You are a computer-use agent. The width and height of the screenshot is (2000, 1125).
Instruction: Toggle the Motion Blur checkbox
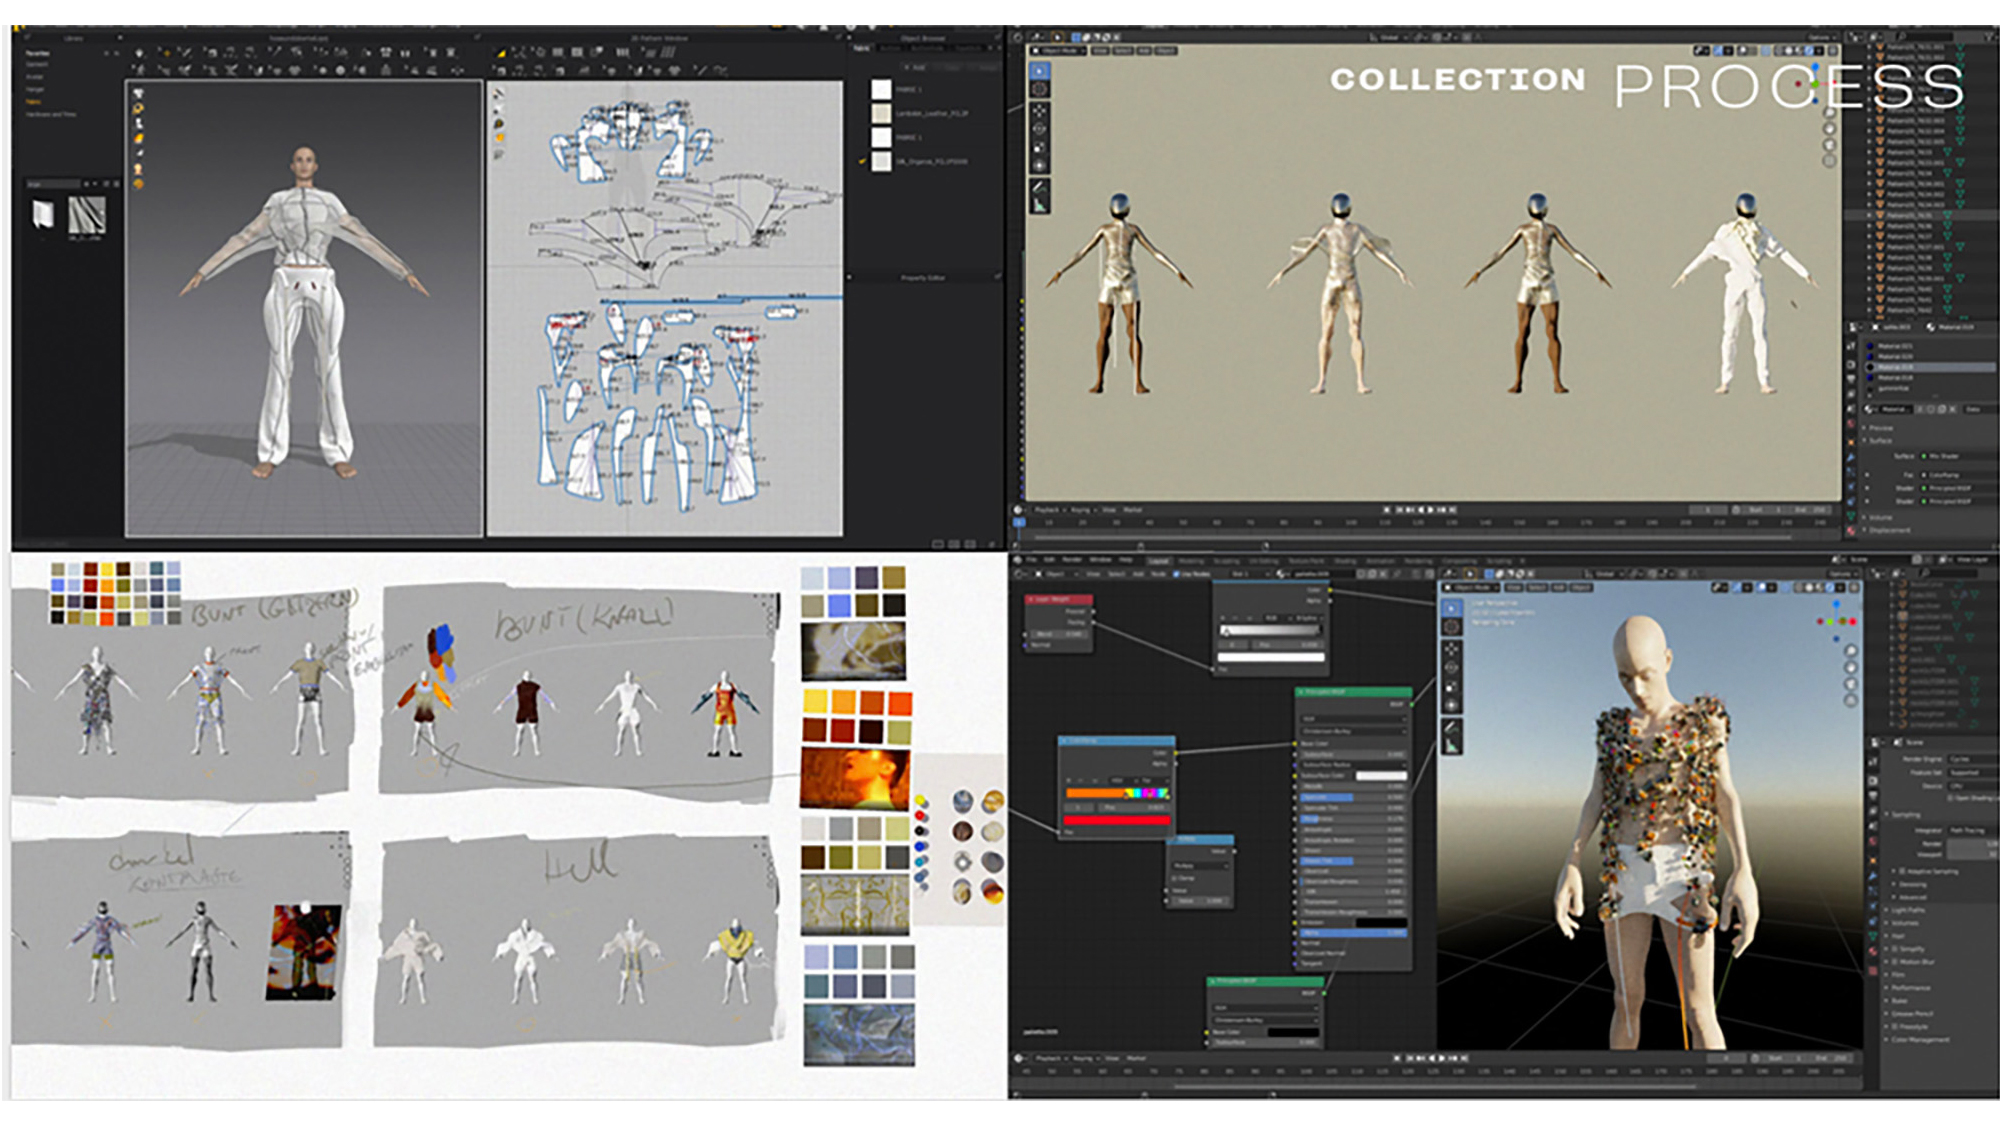[x=1893, y=961]
